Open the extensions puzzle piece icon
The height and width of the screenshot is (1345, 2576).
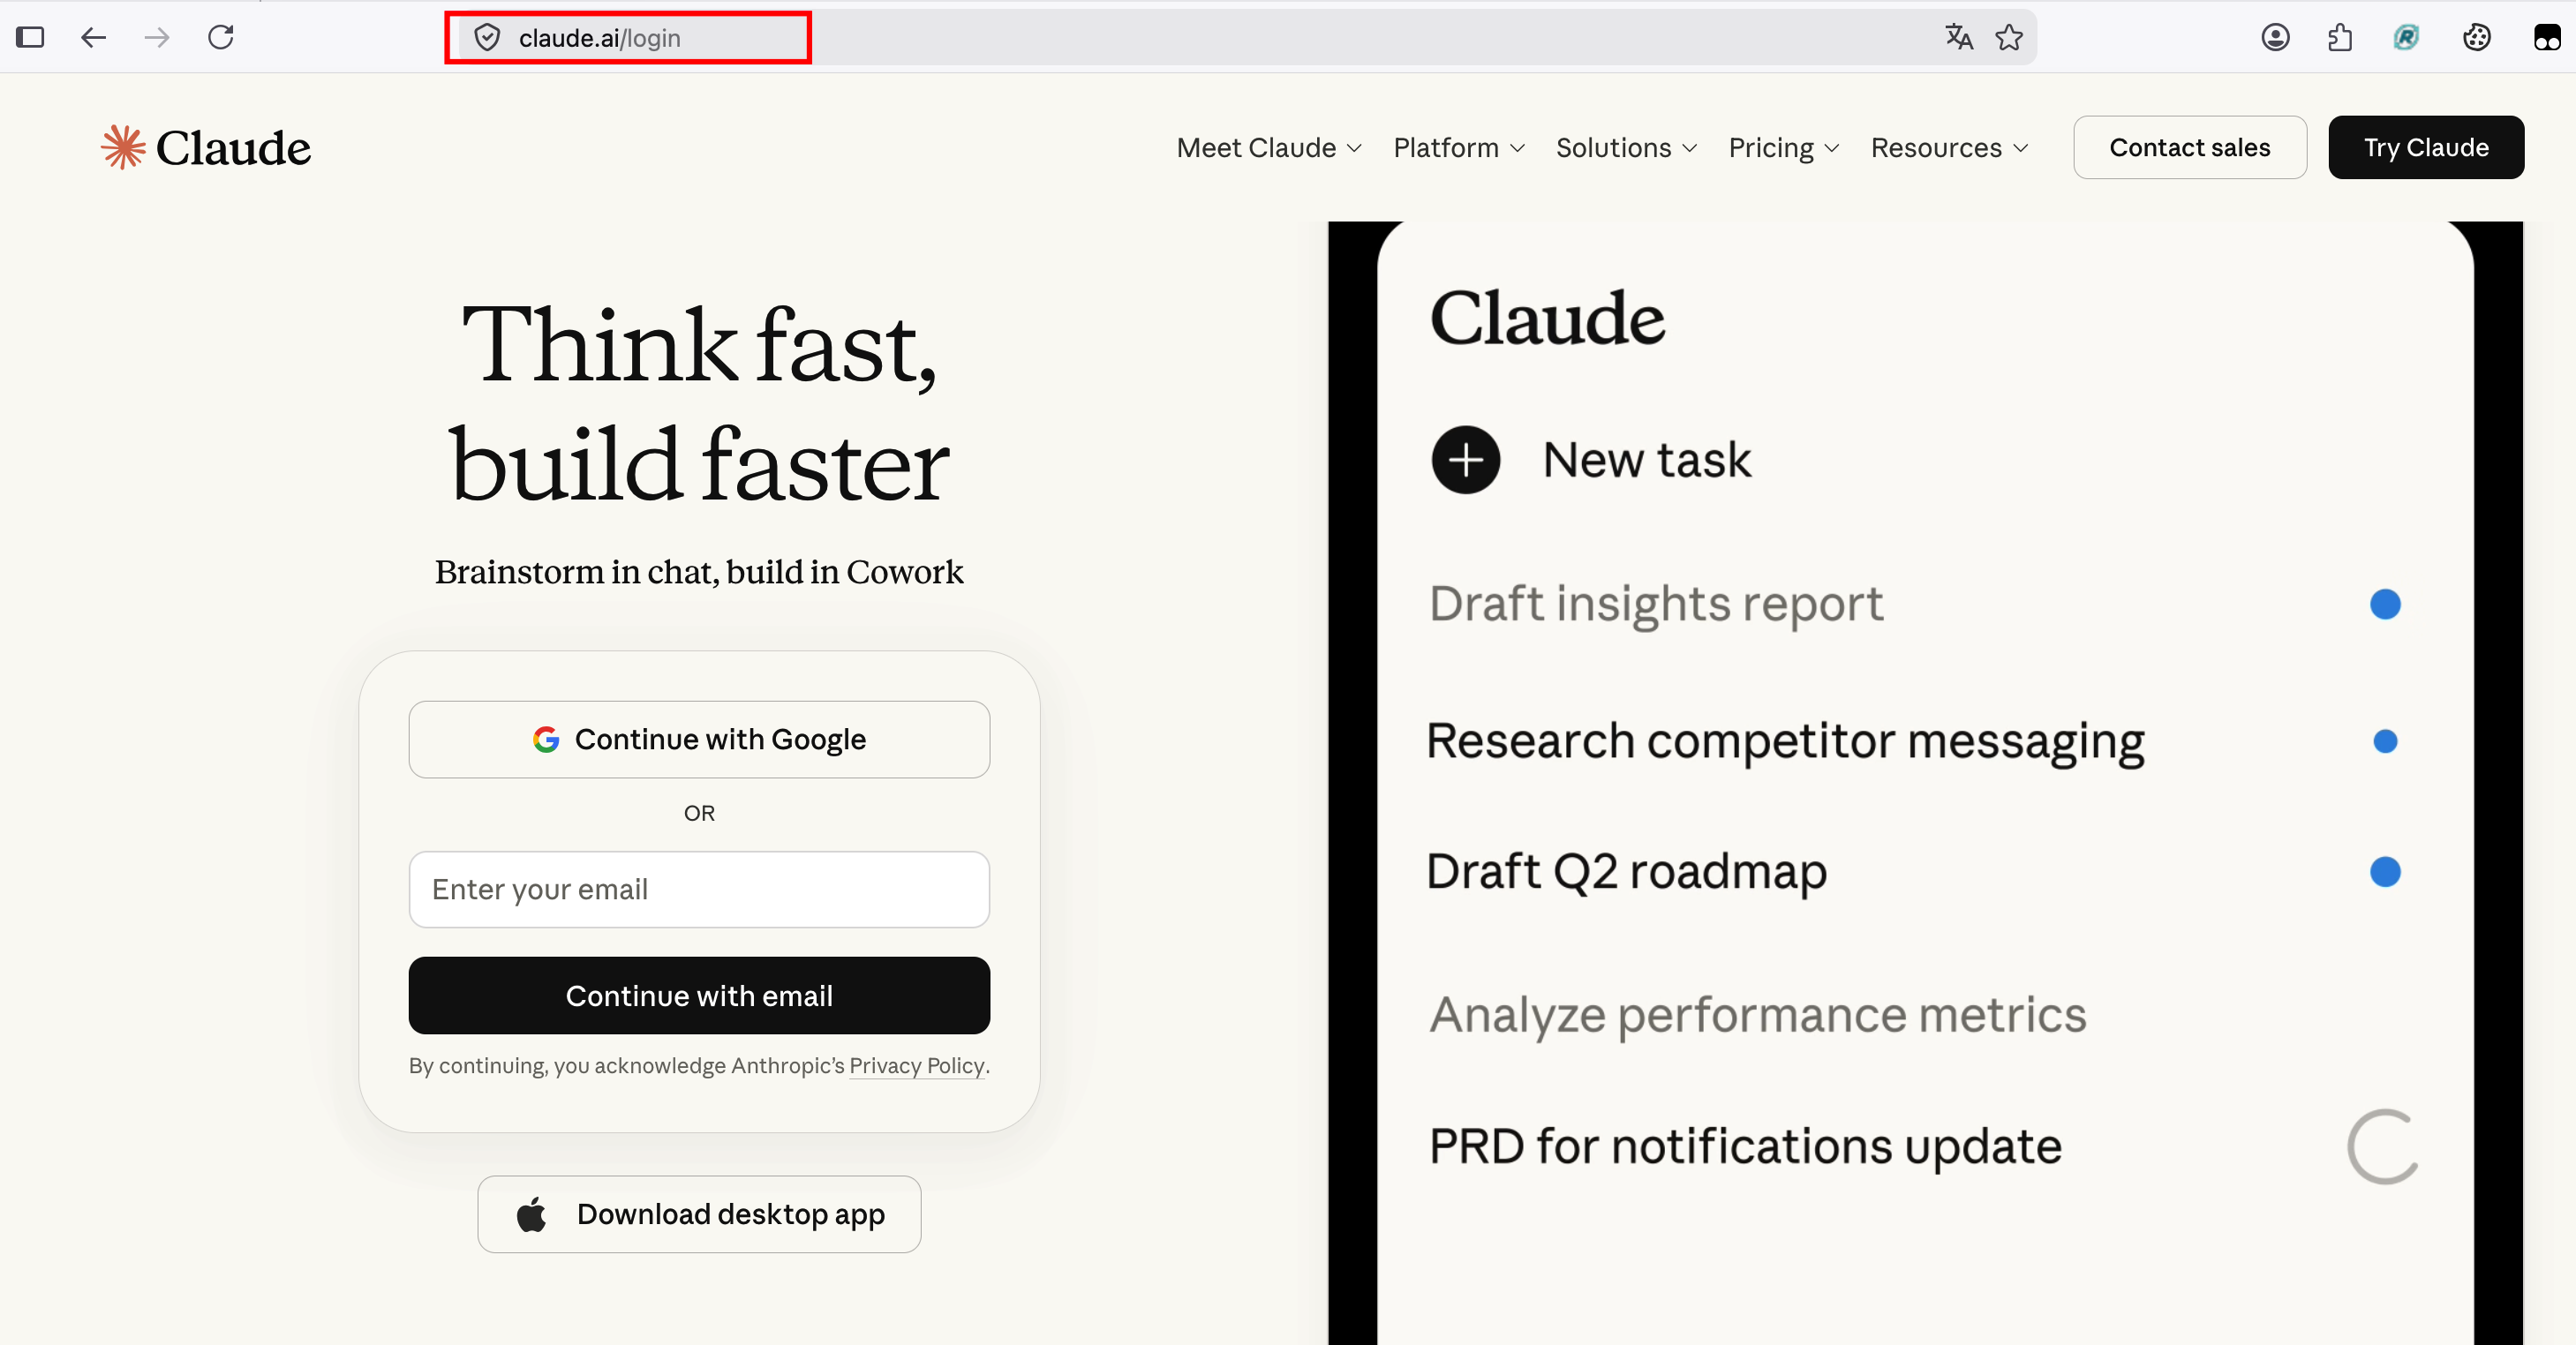point(2340,38)
